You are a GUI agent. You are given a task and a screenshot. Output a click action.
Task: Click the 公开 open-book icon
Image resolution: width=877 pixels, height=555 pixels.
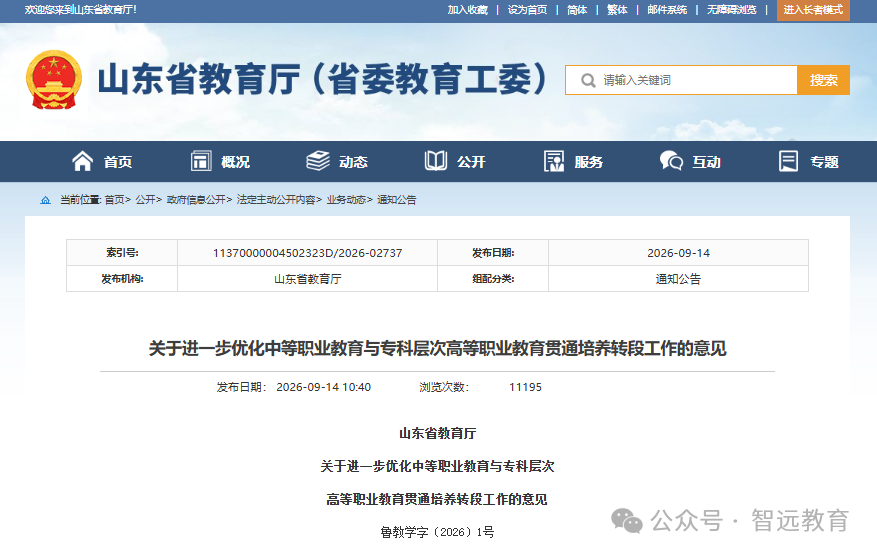click(x=436, y=161)
